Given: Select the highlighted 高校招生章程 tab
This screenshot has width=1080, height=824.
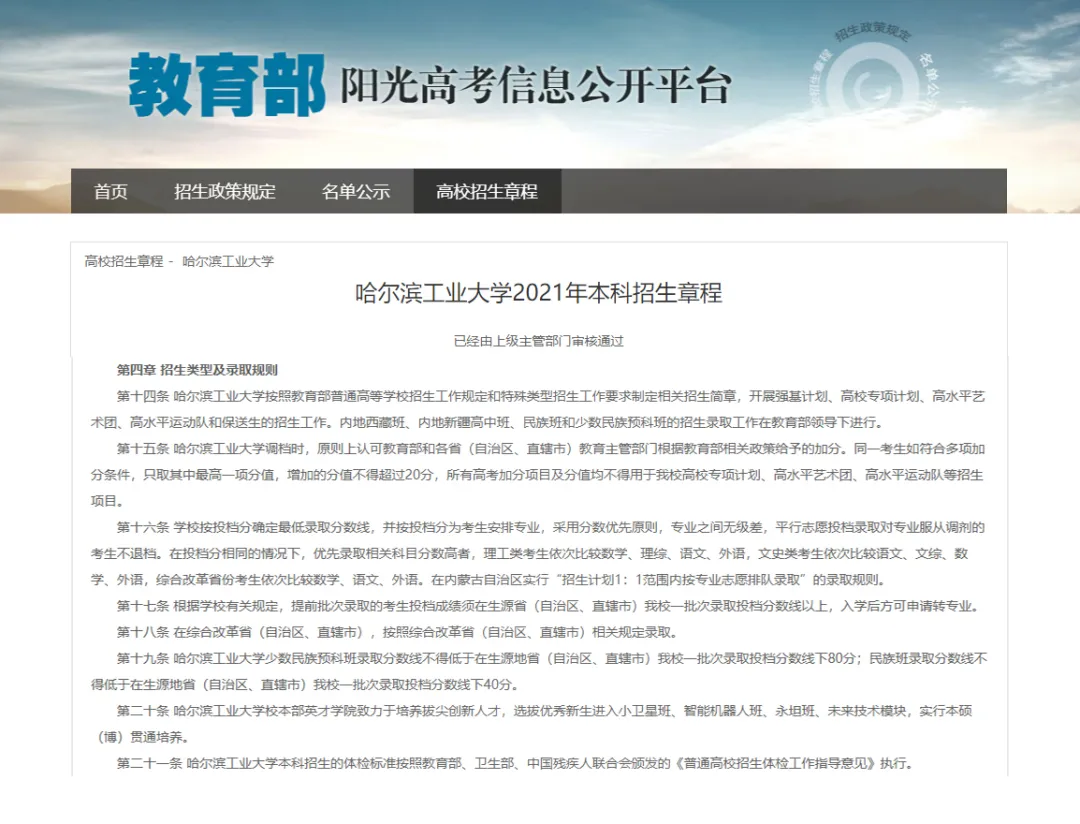Looking at the screenshot, I should [x=487, y=191].
